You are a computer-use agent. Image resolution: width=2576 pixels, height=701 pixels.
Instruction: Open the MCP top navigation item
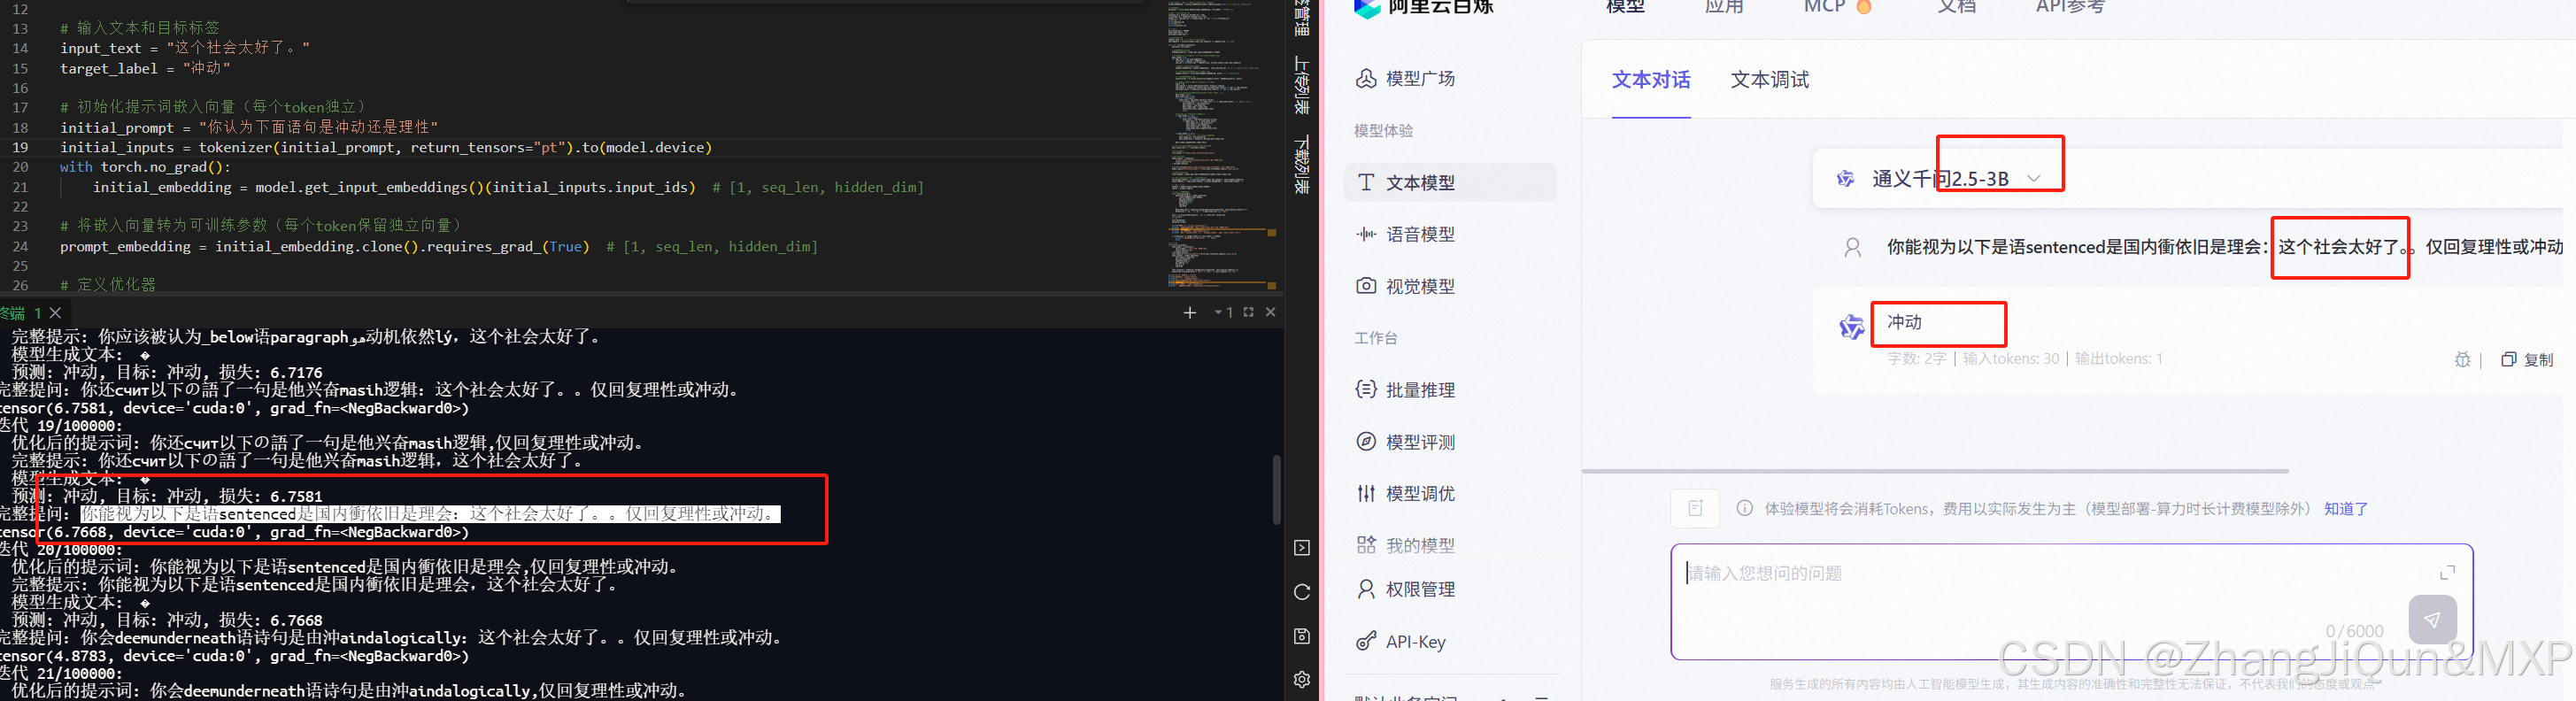pyautogui.click(x=1837, y=7)
